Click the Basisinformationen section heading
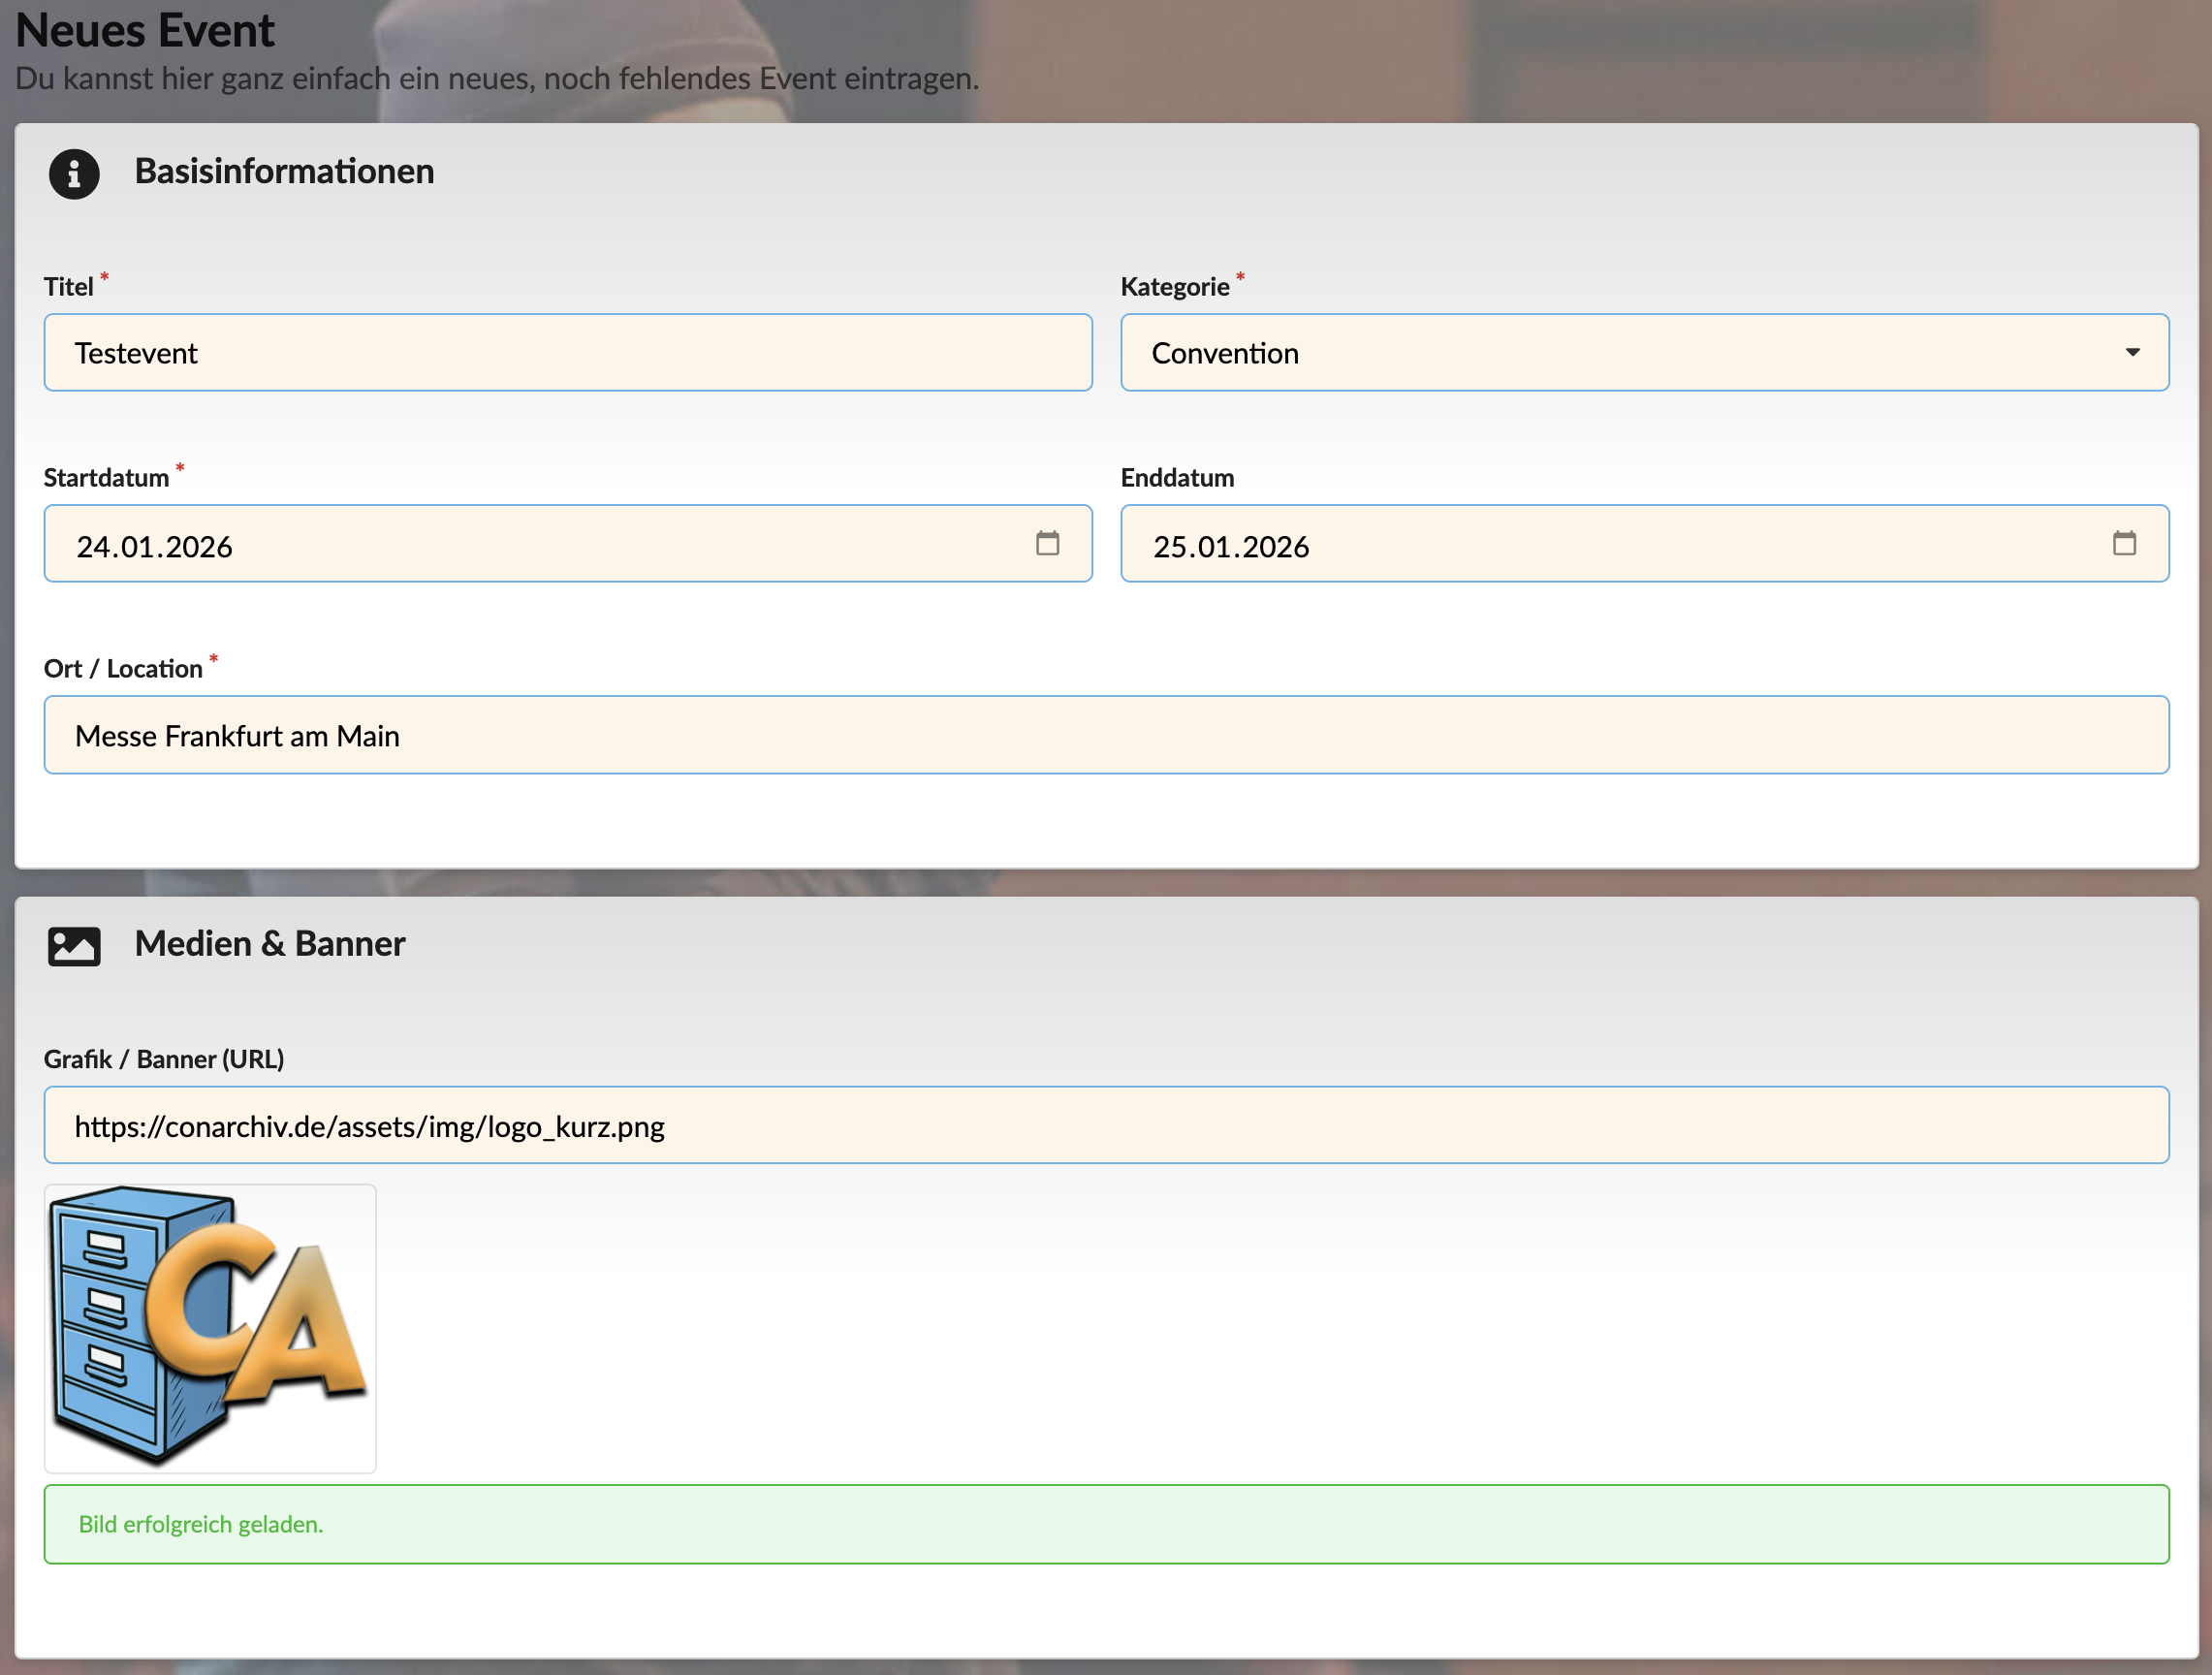2212x1675 pixels. click(x=284, y=172)
